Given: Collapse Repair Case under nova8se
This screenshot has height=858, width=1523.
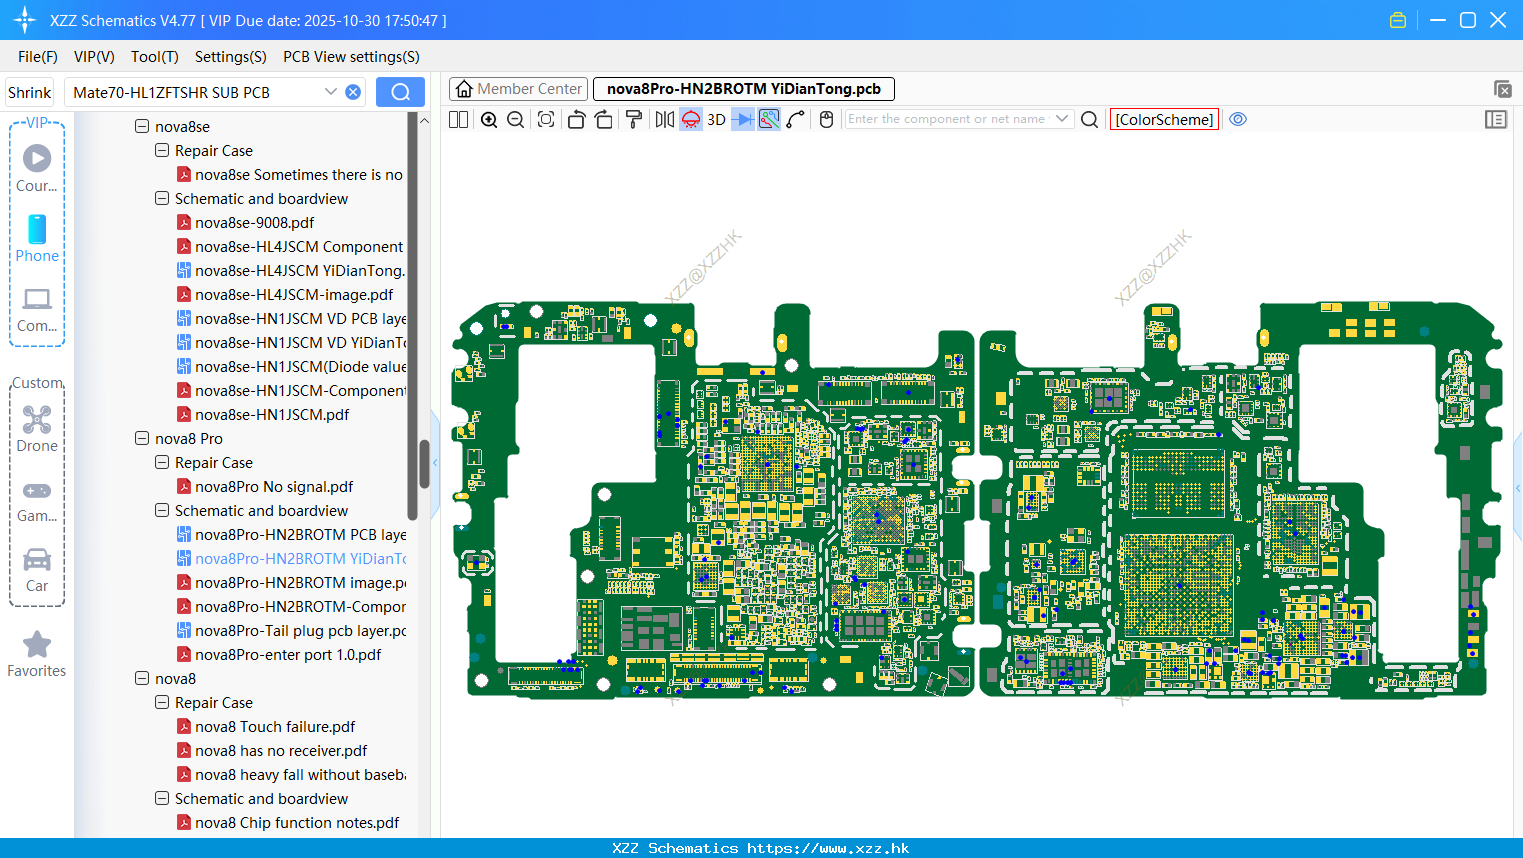Looking at the screenshot, I should [x=162, y=151].
